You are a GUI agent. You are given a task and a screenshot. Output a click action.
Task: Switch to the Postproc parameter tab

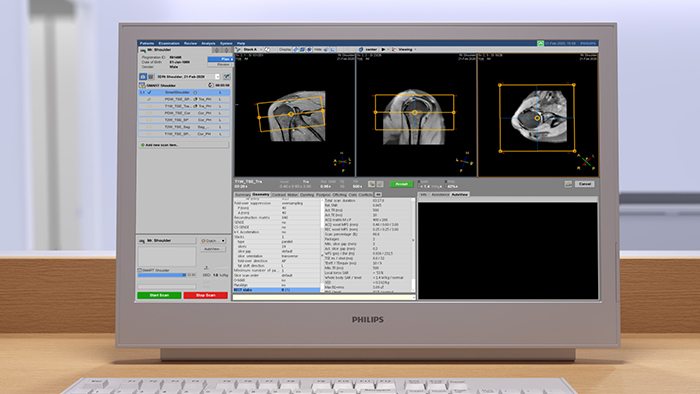pos(323,195)
